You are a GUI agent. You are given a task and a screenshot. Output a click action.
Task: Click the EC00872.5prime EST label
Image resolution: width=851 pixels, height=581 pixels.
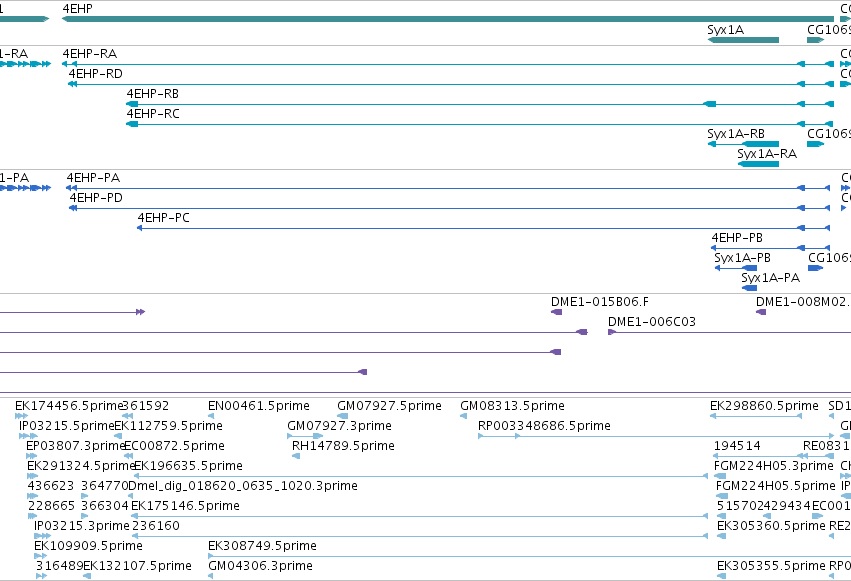tap(174, 446)
